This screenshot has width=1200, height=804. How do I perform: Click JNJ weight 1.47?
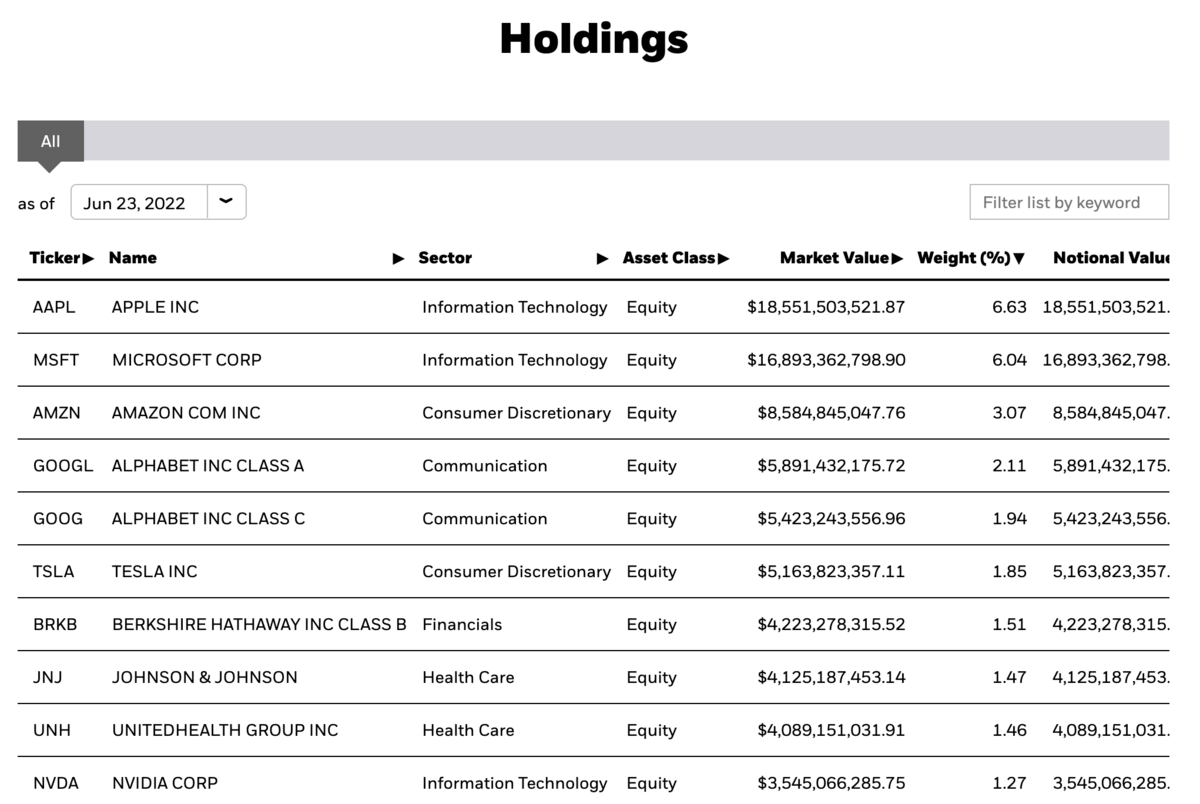pos(1010,678)
